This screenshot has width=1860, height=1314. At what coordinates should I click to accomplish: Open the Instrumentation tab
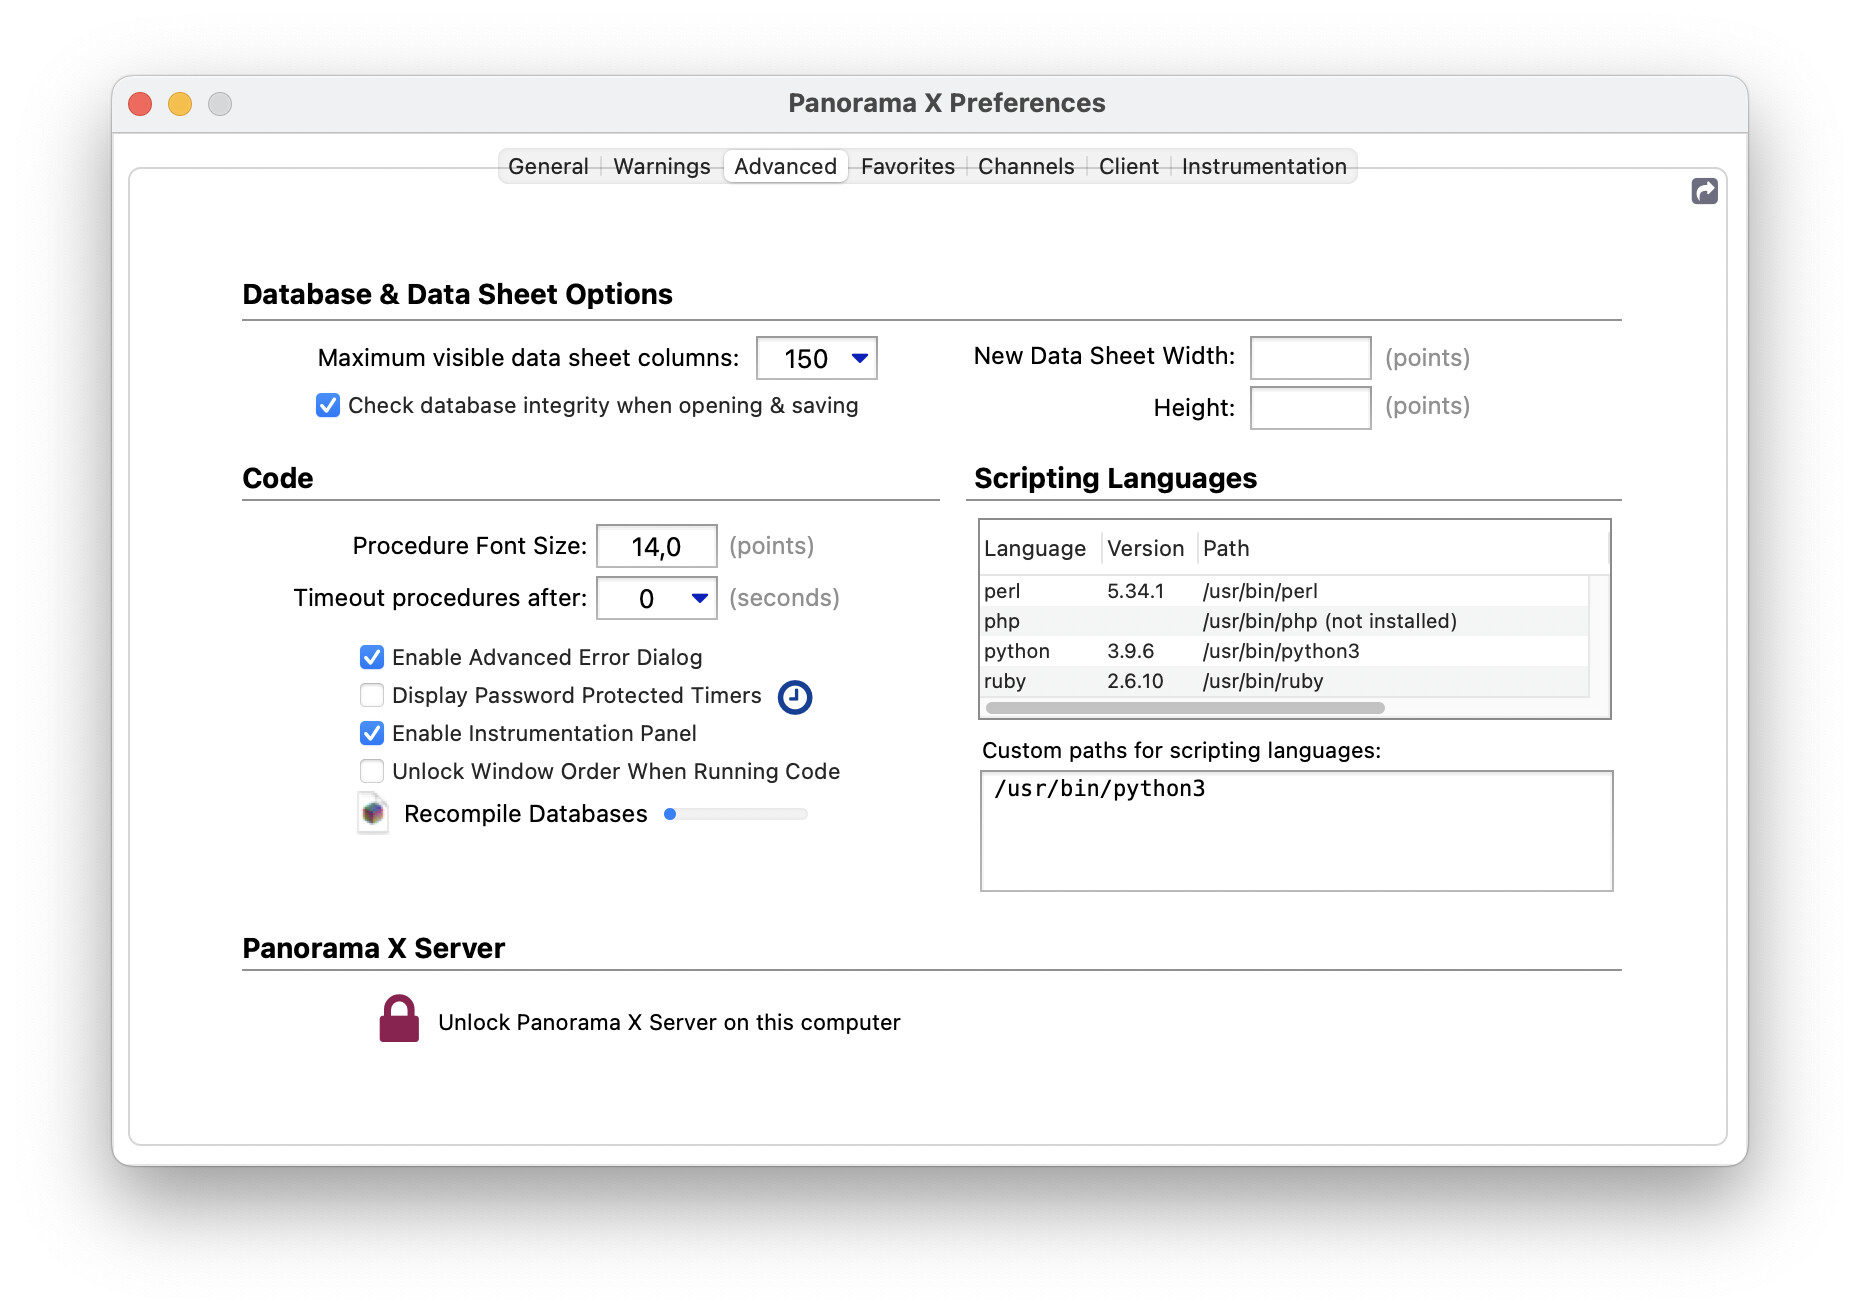tap(1263, 167)
